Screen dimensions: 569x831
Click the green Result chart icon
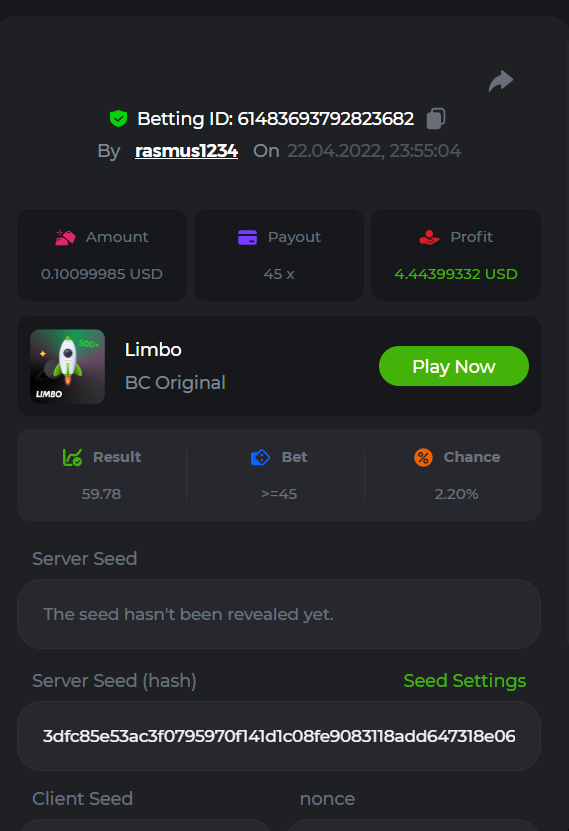coord(73,457)
